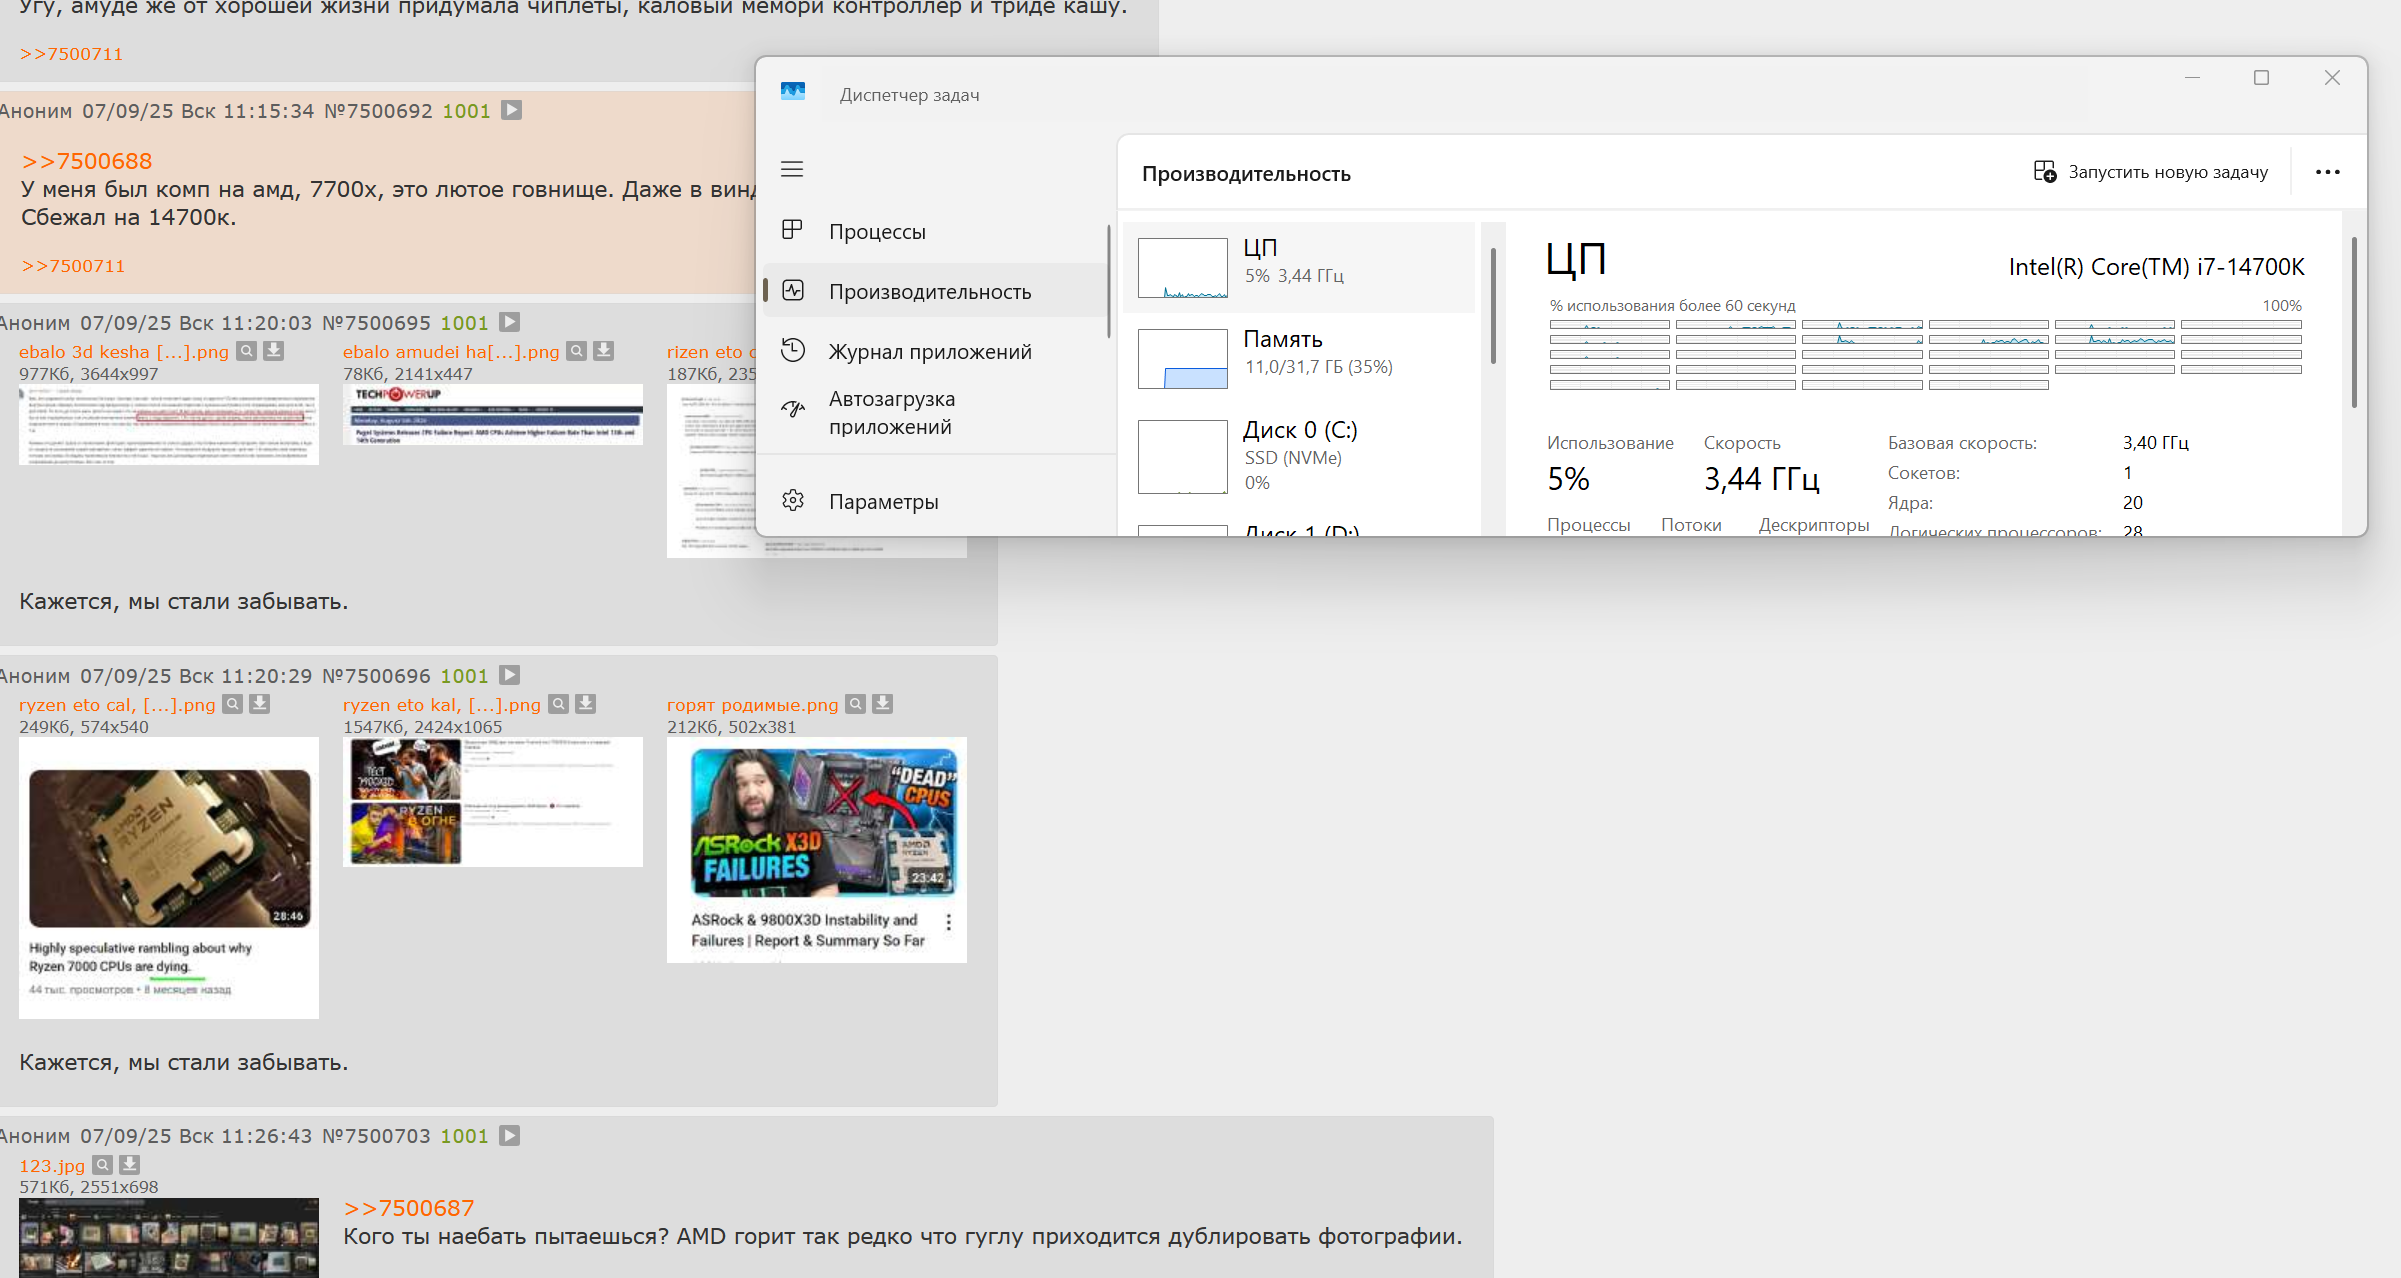
Task: Click download icon beside ebalo amudei file
Action: [x=603, y=351]
